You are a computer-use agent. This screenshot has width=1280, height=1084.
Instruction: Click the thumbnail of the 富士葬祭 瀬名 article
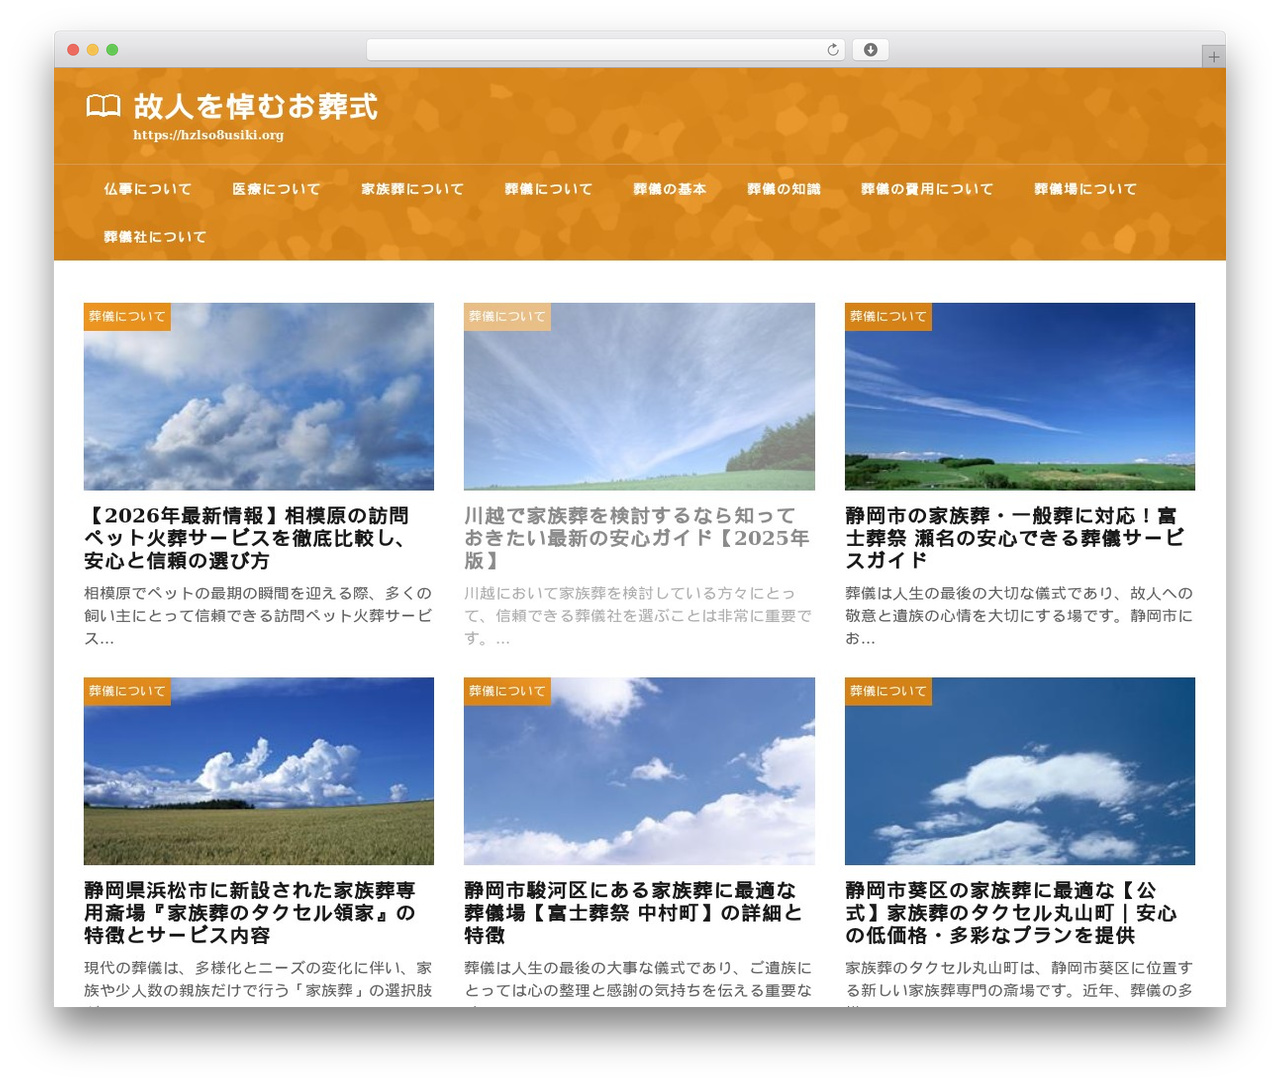[x=1020, y=397]
